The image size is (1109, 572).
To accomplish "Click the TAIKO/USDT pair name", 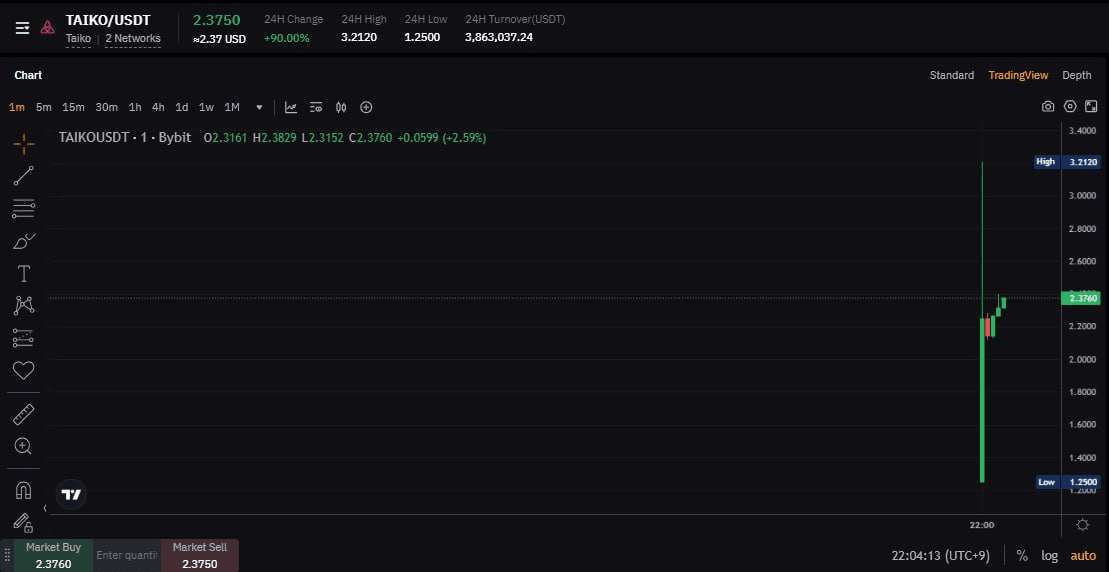I will [x=108, y=20].
